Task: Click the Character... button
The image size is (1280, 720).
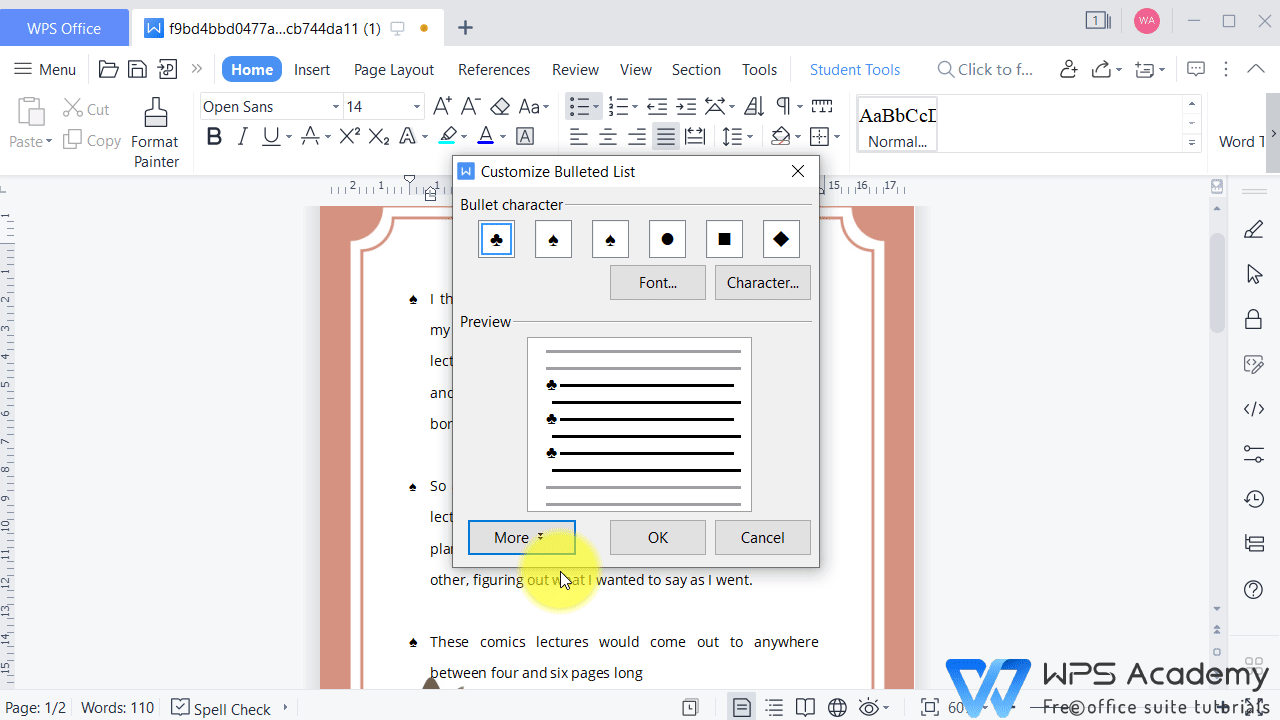Action: click(x=762, y=283)
